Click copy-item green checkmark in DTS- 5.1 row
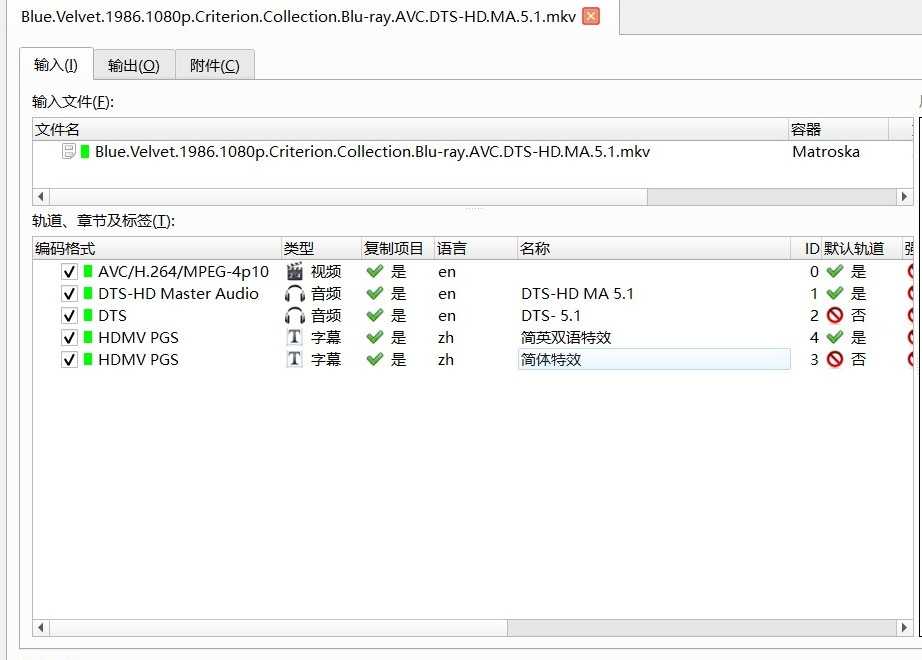Image resolution: width=922 pixels, height=660 pixels. [375, 315]
